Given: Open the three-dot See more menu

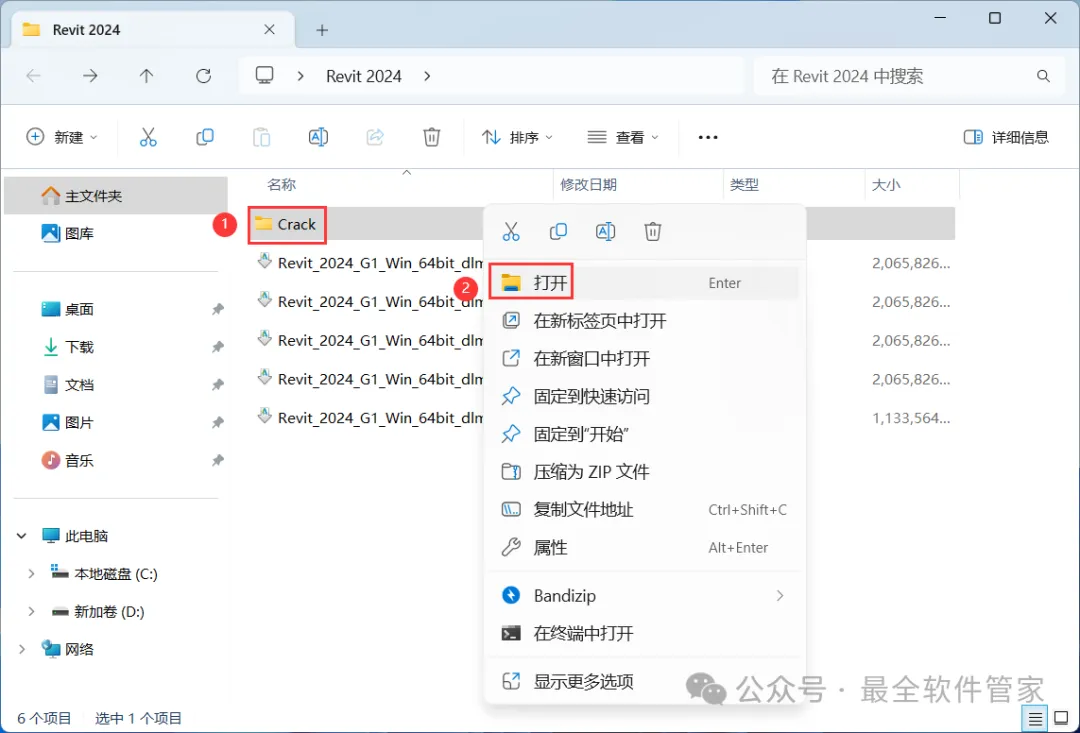Looking at the screenshot, I should pyautogui.click(x=708, y=137).
